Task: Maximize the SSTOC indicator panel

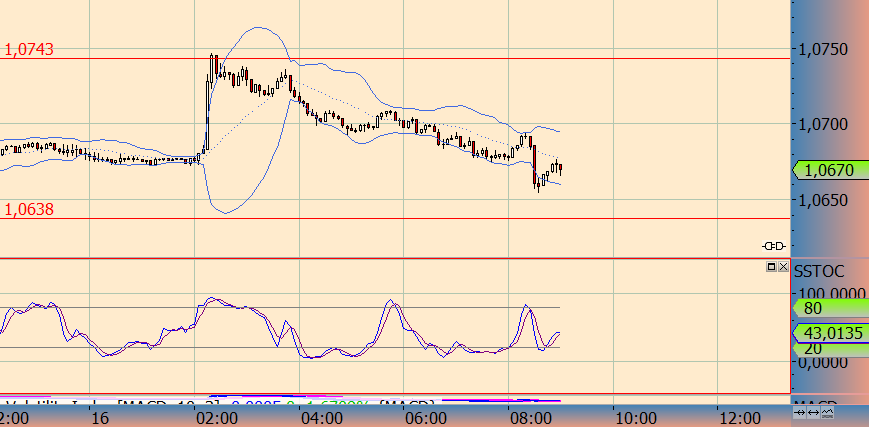Action: 771,267
